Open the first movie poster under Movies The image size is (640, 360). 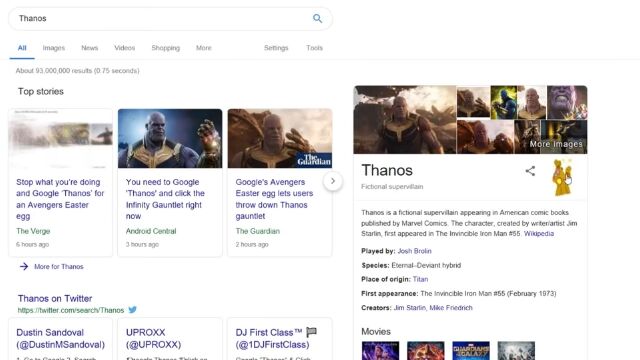pos(380,351)
